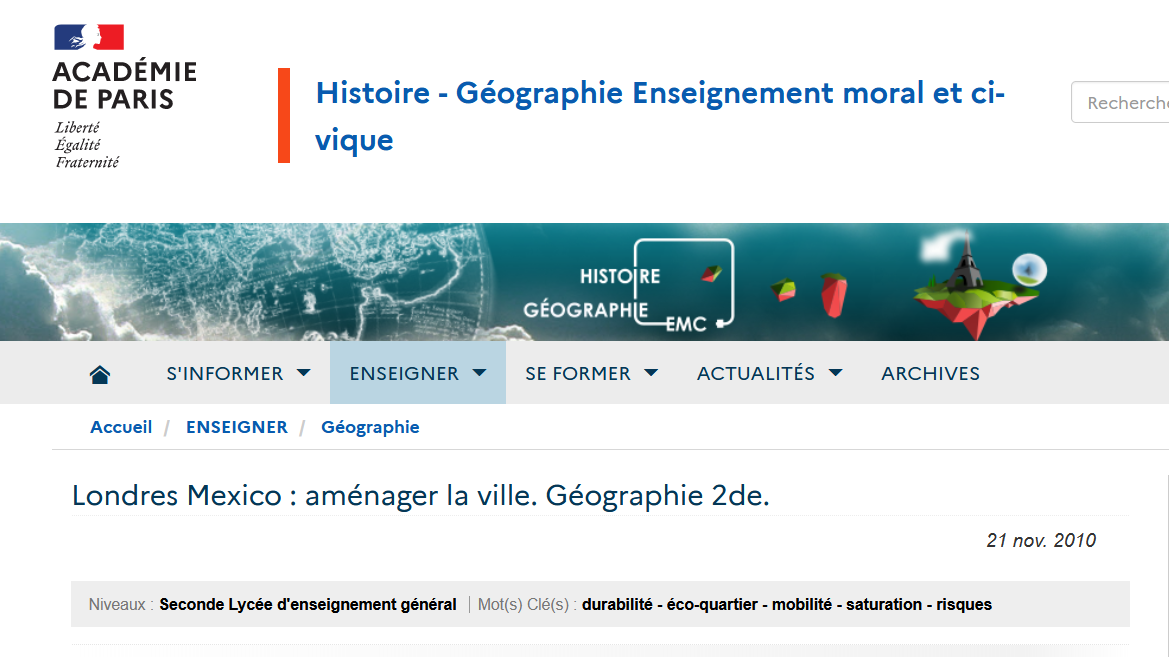
Task: Go to the home page via house icon
Action: [100, 374]
